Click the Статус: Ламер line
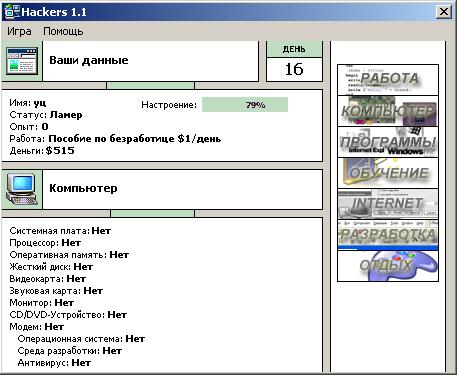The image size is (457, 375). (x=46, y=115)
